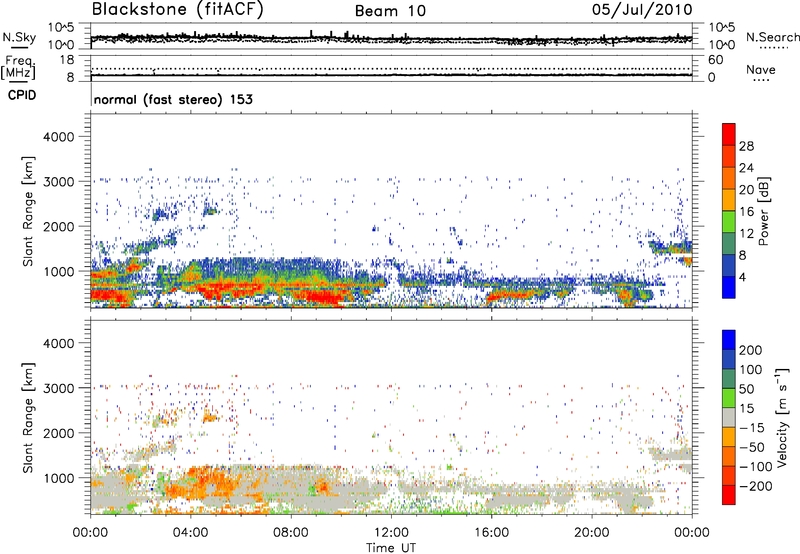Click the 'N.Sky' legend label

click(19, 37)
